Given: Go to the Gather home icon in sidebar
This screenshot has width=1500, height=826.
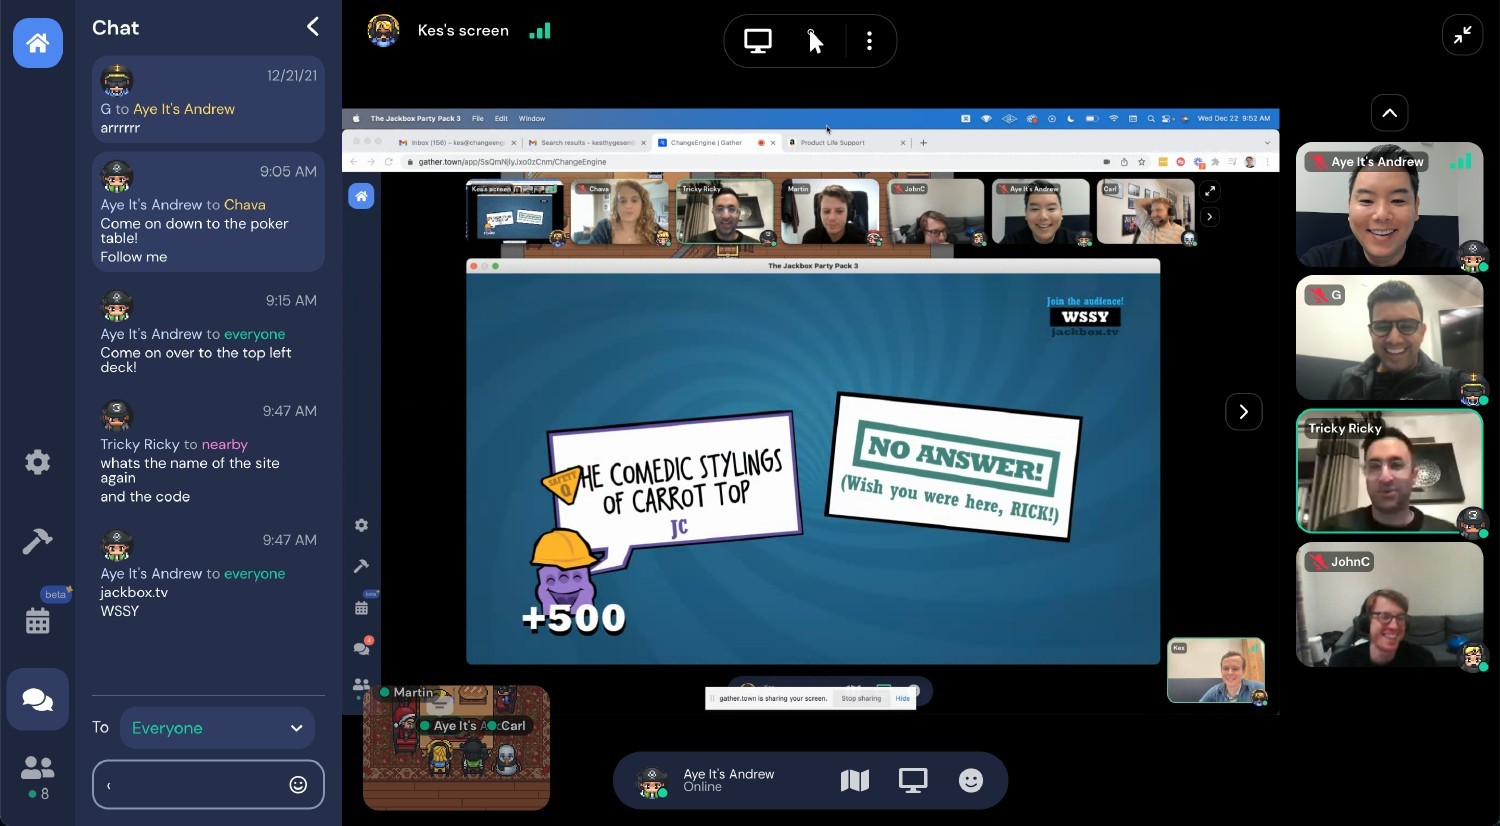Looking at the screenshot, I should [x=38, y=42].
